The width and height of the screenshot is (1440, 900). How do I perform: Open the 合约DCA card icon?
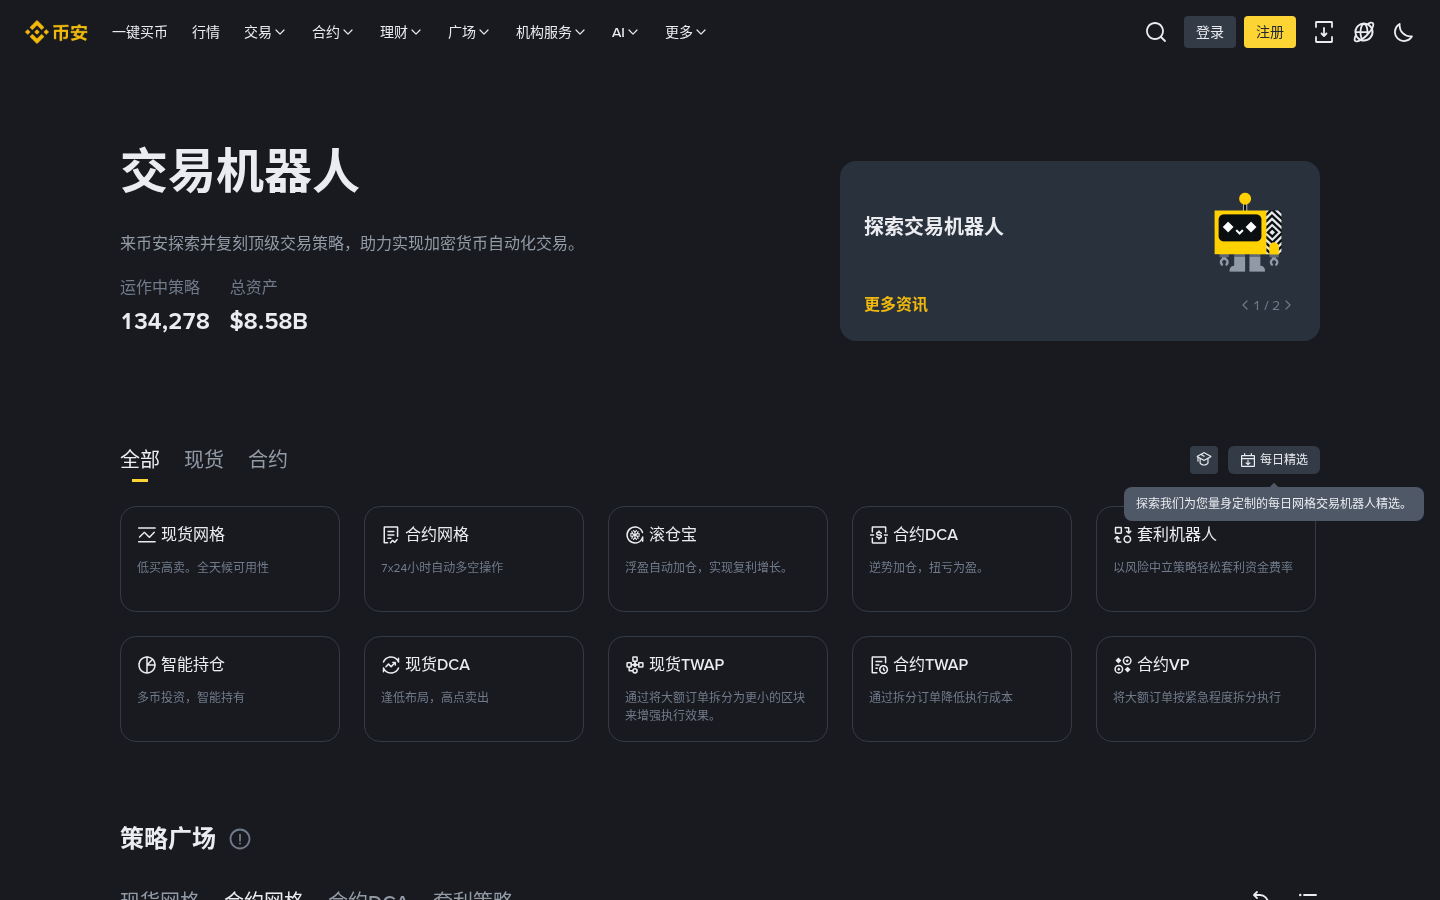[x=879, y=535]
